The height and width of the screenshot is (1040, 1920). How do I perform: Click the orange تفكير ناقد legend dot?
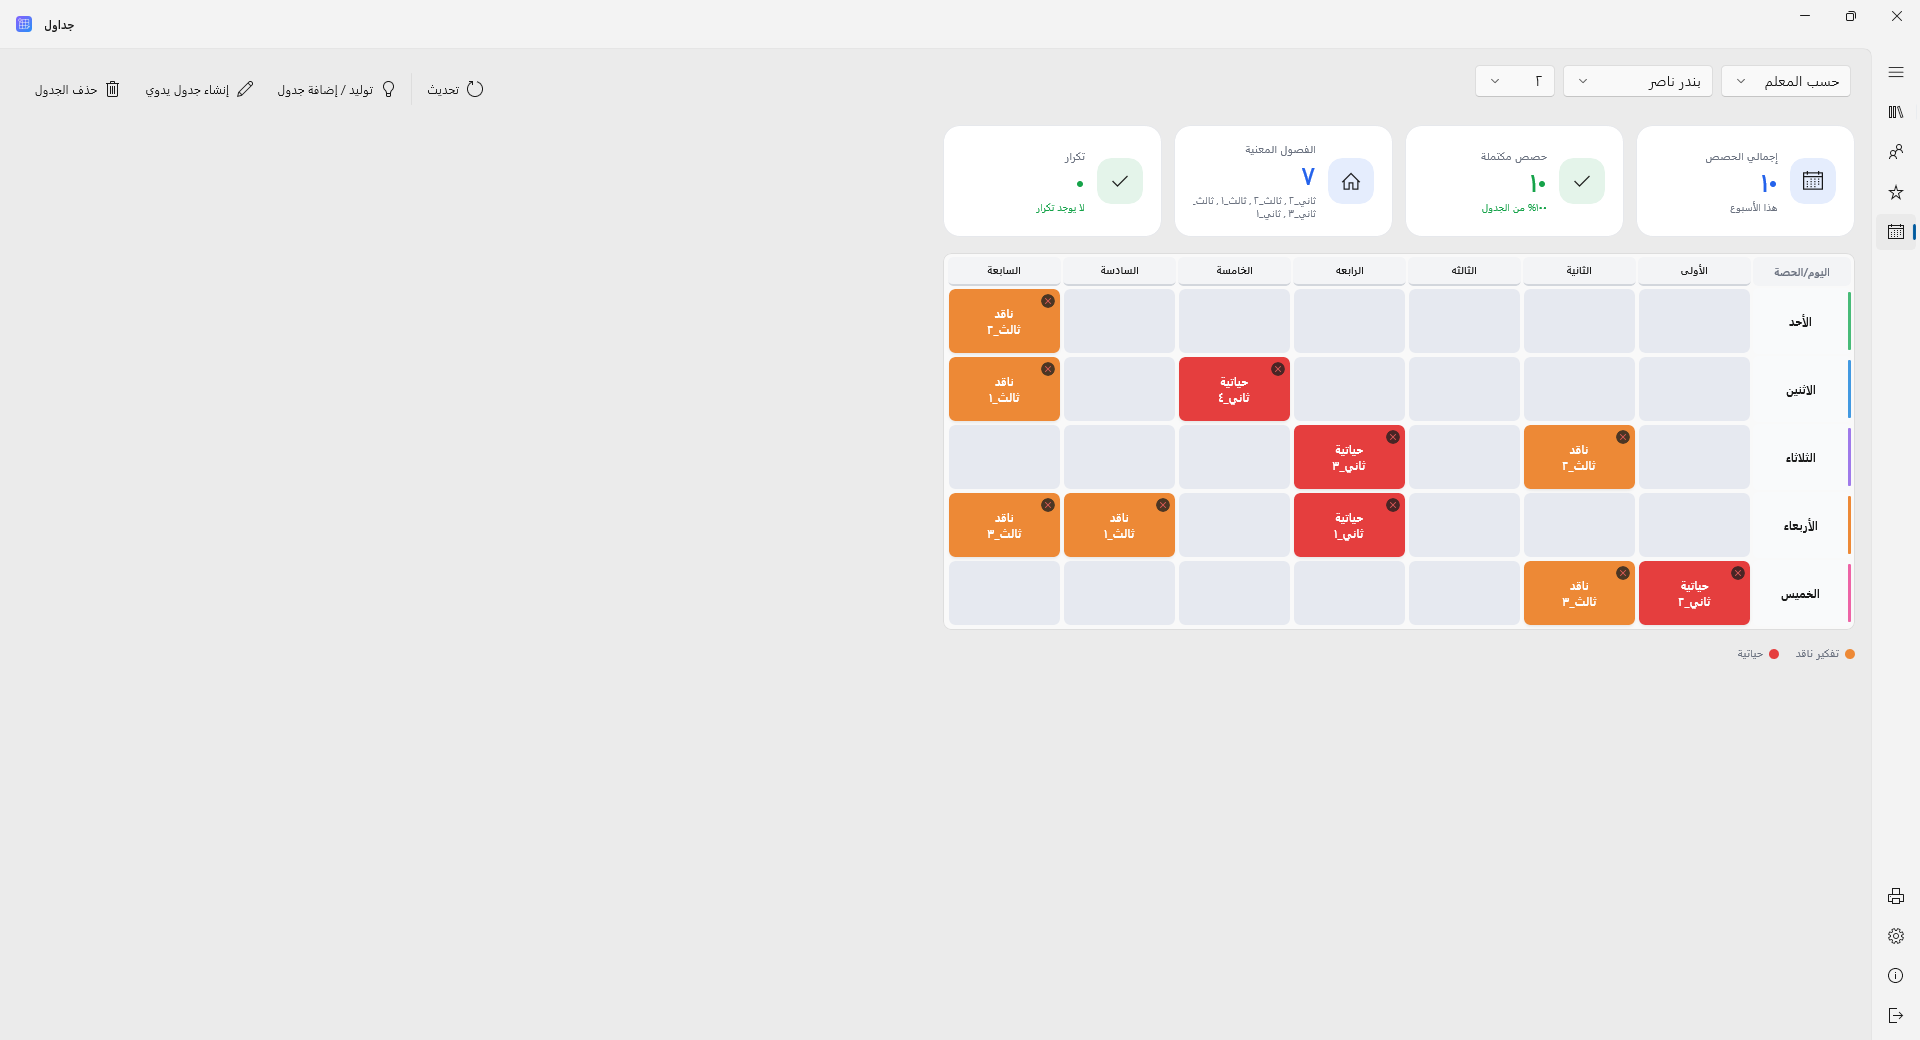1850,654
